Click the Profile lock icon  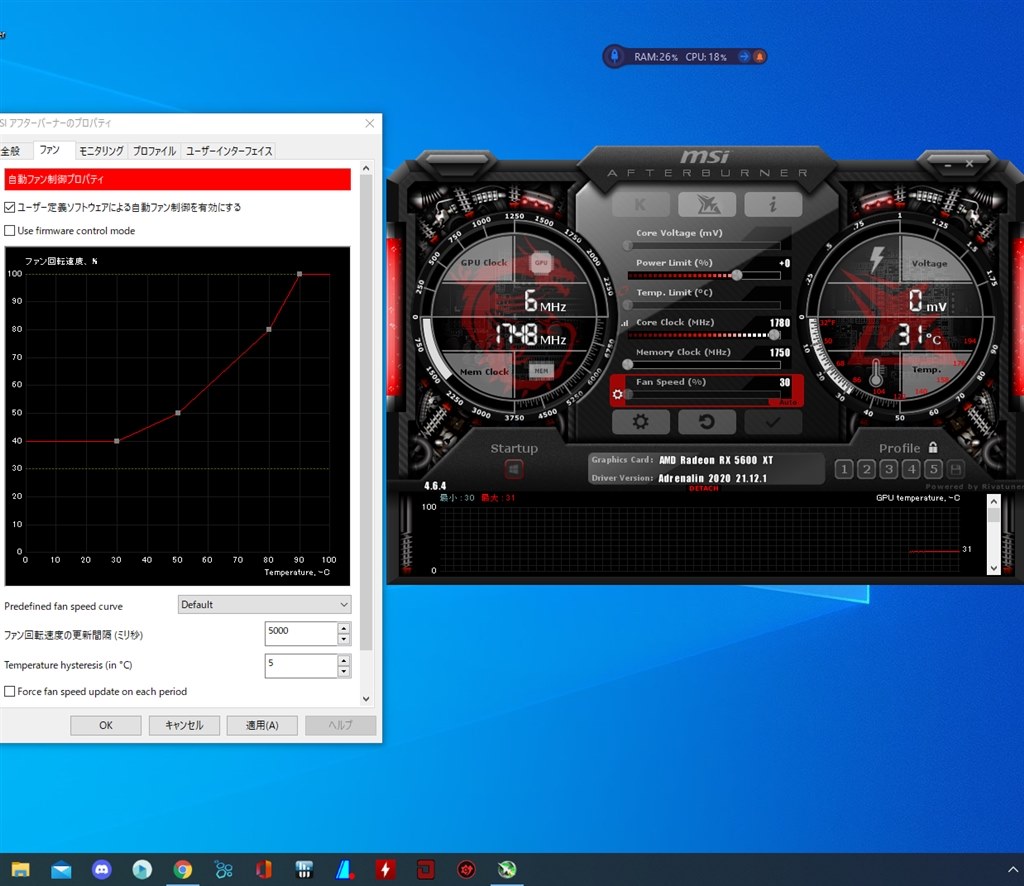click(933, 447)
